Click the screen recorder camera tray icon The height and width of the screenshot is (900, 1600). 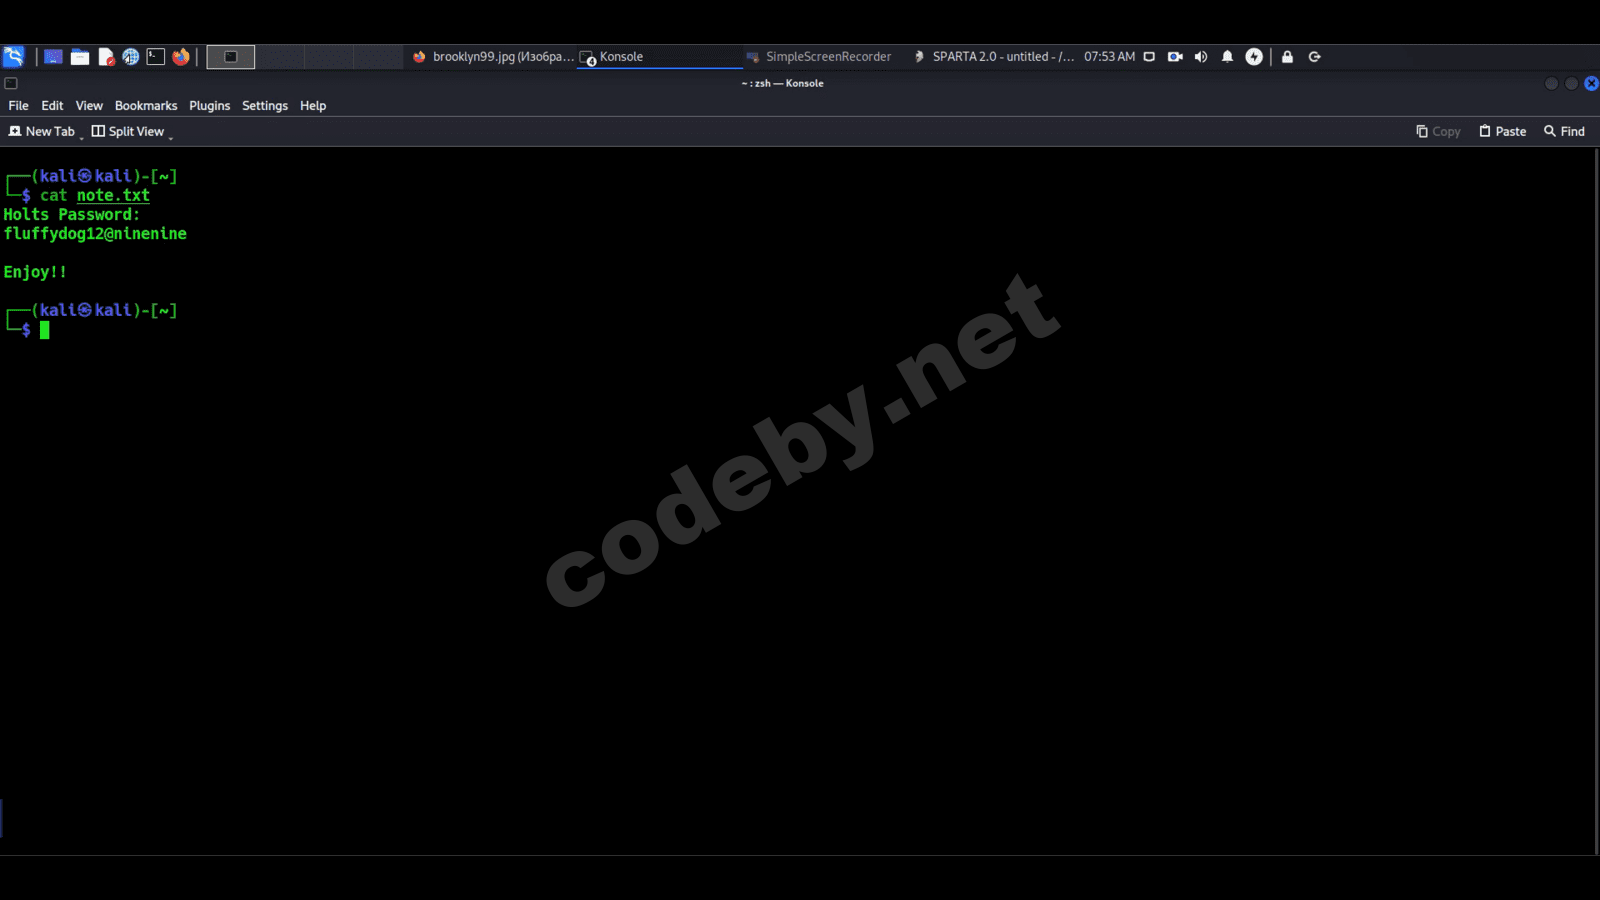[1175, 57]
